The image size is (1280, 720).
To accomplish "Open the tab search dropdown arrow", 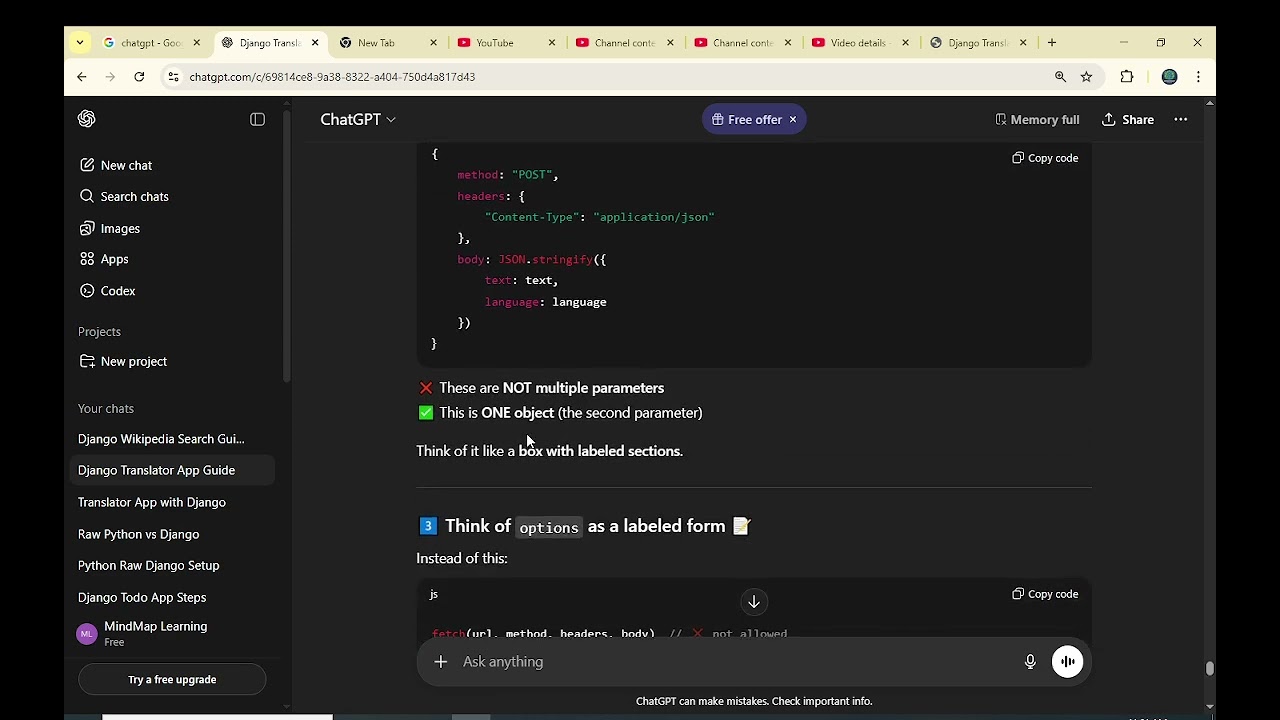I will [x=80, y=42].
